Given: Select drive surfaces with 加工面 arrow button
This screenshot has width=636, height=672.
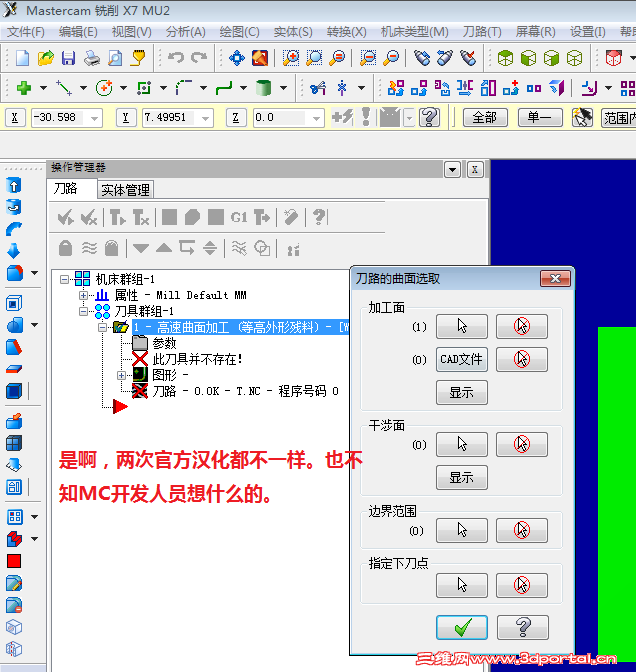Looking at the screenshot, I should 462,327.
